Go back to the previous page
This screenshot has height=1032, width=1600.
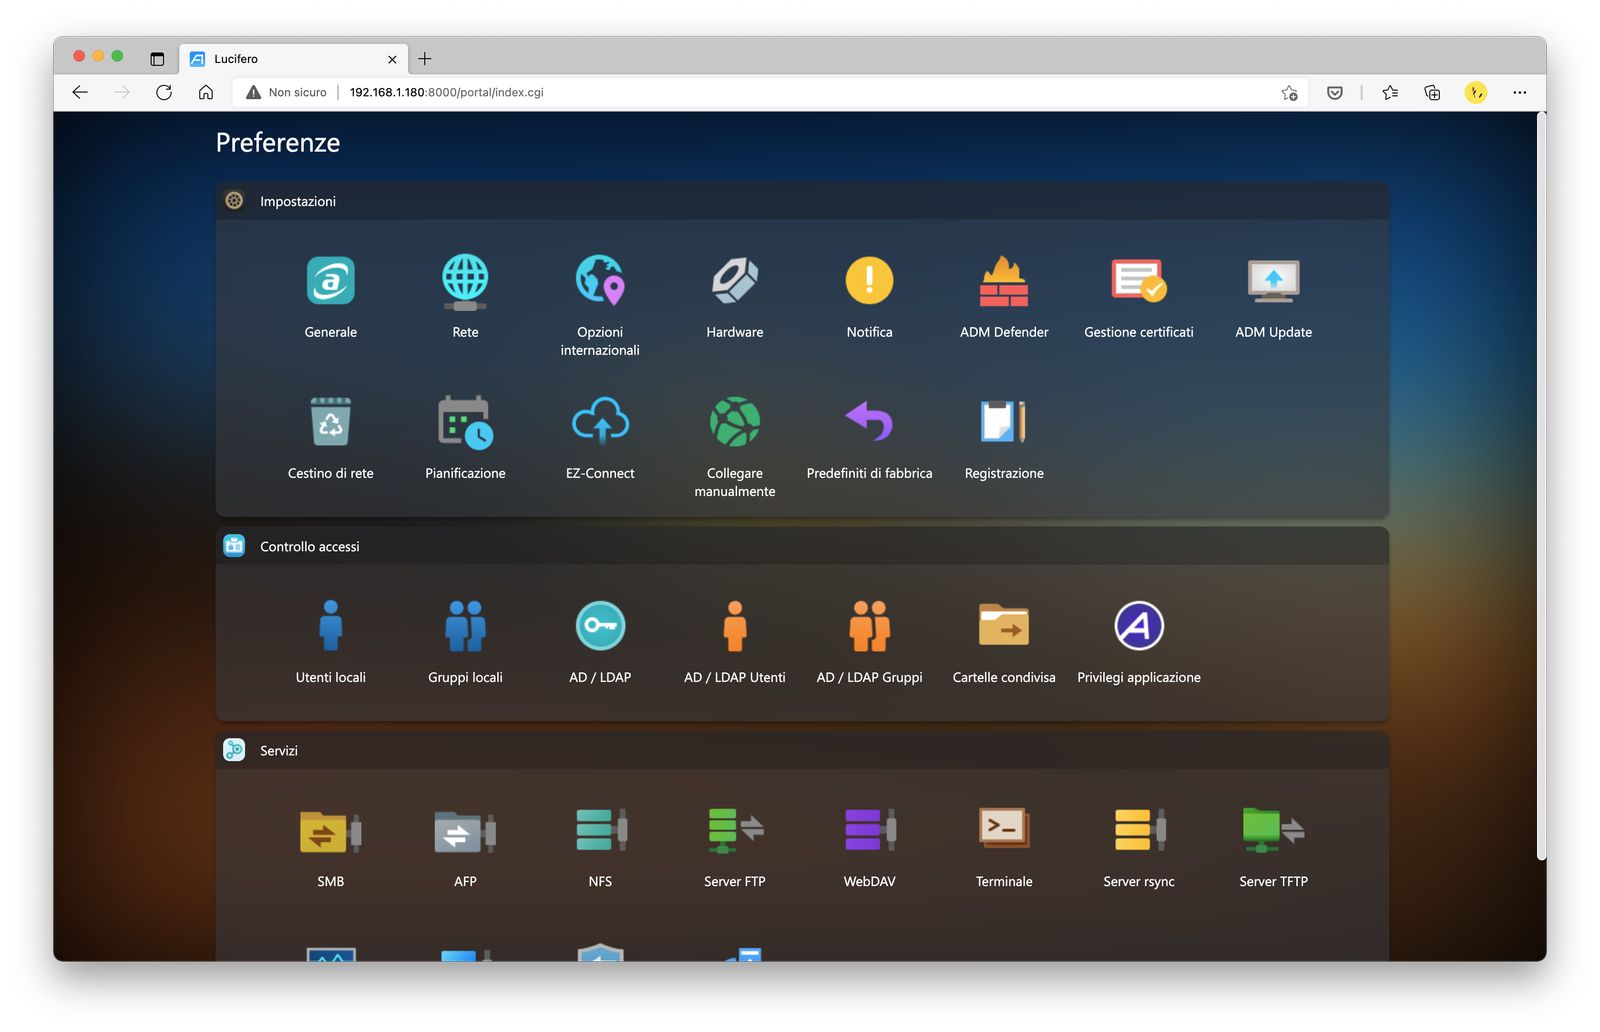pyautogui.click(x=80, y=92)
